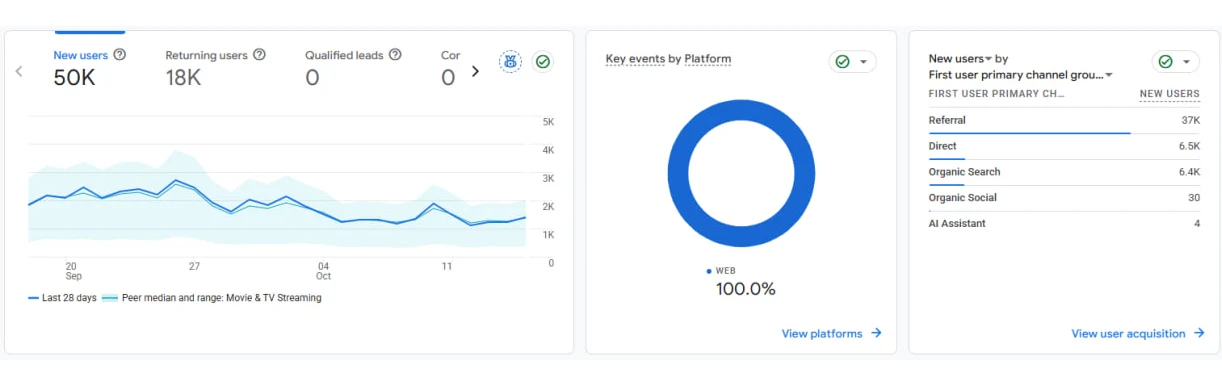Viewport: 1222px width, 387px height.
Task: Open status dropdown on Key events card
Action: click(853, 62)
